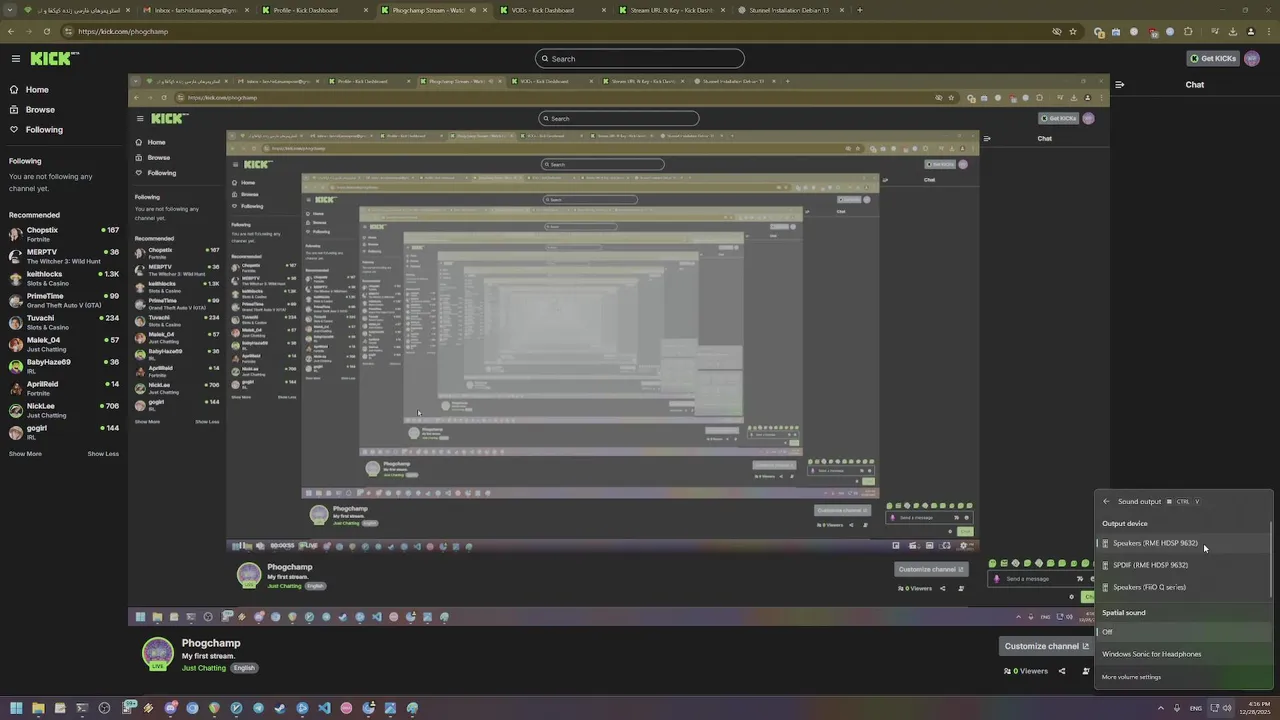1280x720 pixels.
Task: Open BabyHaze69 recommended channel
Action: click(x=64, y=366)
